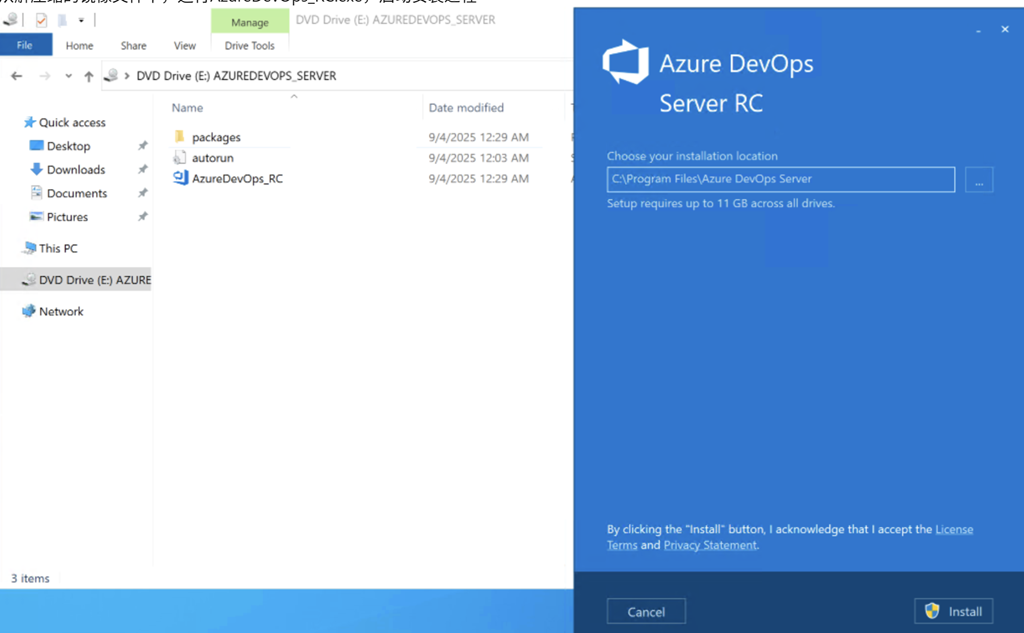Click the shield icon on Install button

pos(932,611)
